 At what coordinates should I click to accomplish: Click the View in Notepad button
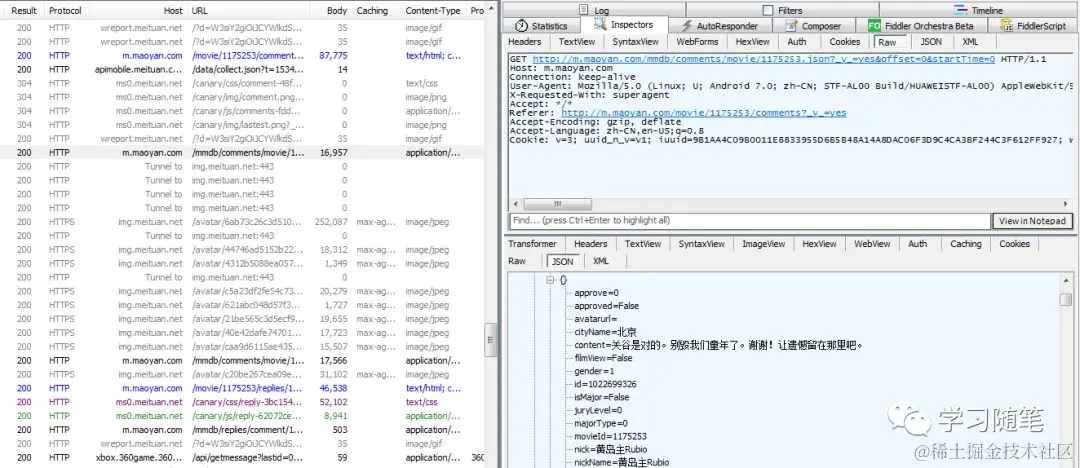[1032, 221]
